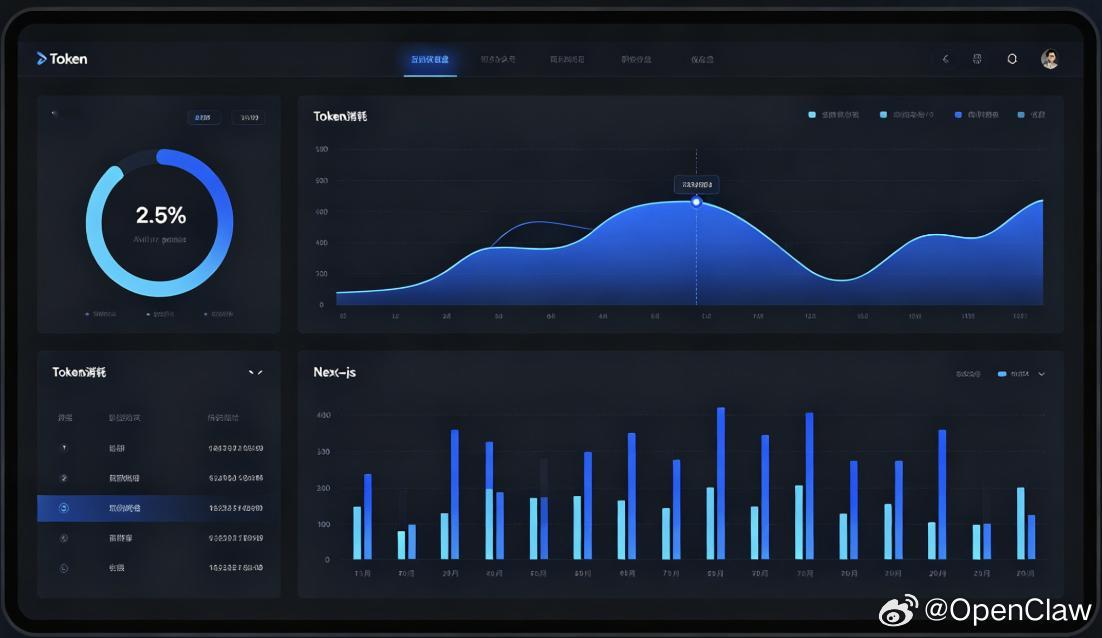The image size is (1102, 638).
Task: Click the circular notification icon in header
Action: pyautogui.click(x=1012, y=59)
